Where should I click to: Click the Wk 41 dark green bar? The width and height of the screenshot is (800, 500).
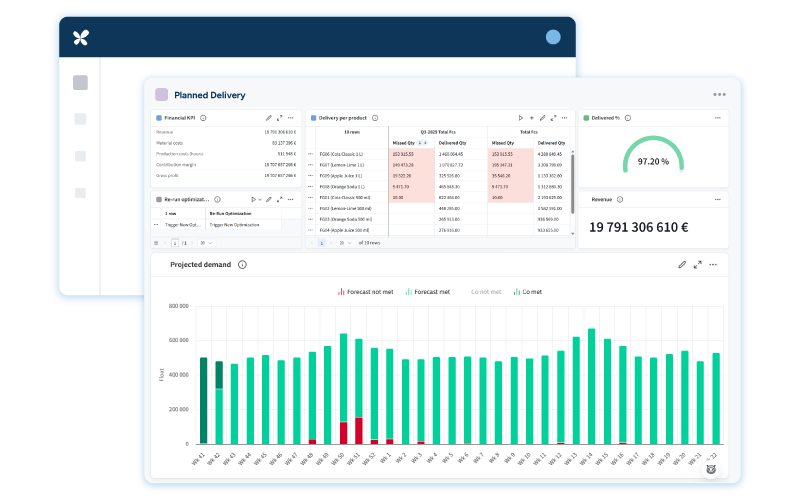coord(203,401)
